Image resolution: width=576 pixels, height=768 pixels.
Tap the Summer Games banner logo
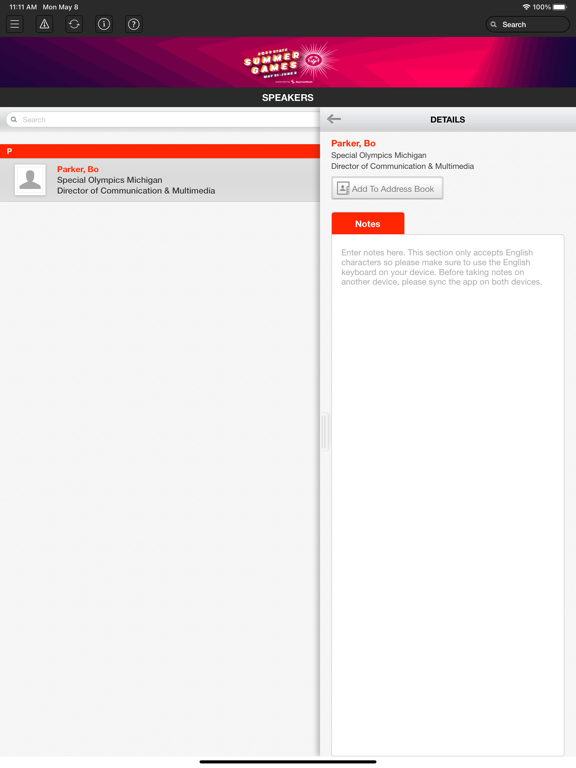290,63
